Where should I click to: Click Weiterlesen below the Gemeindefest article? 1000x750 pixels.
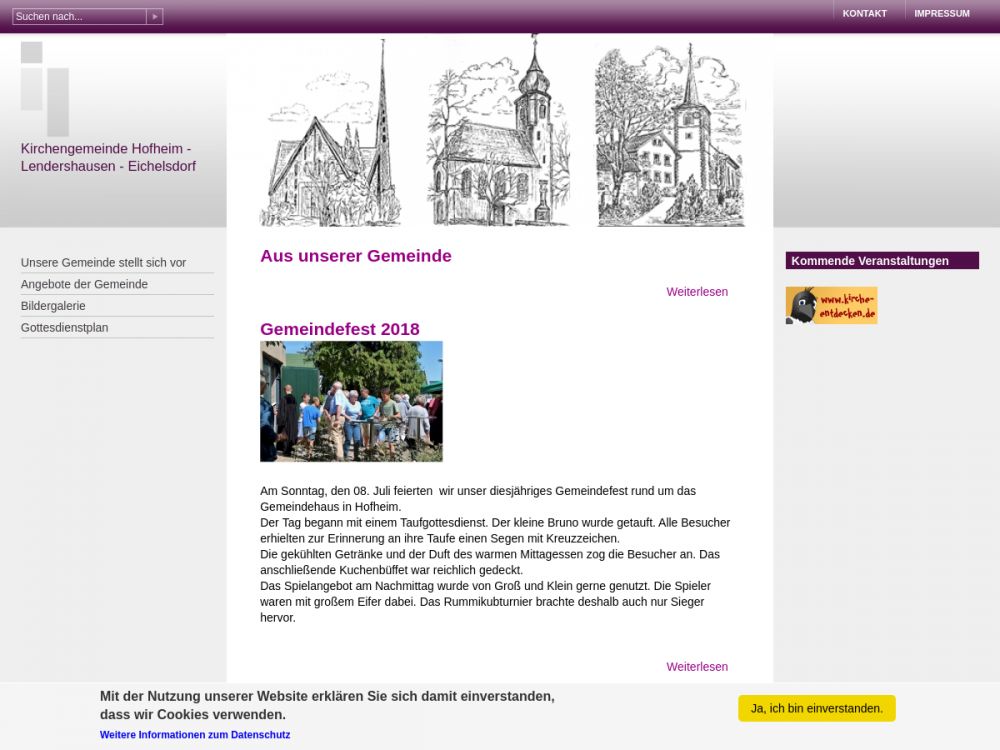coord(697,667)
